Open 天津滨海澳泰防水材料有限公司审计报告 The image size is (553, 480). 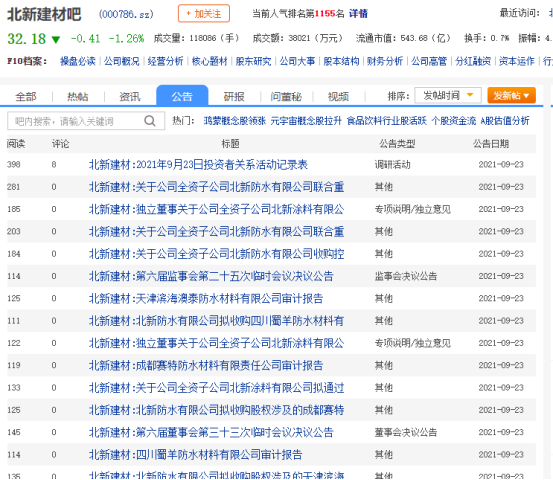coord(206,299)
